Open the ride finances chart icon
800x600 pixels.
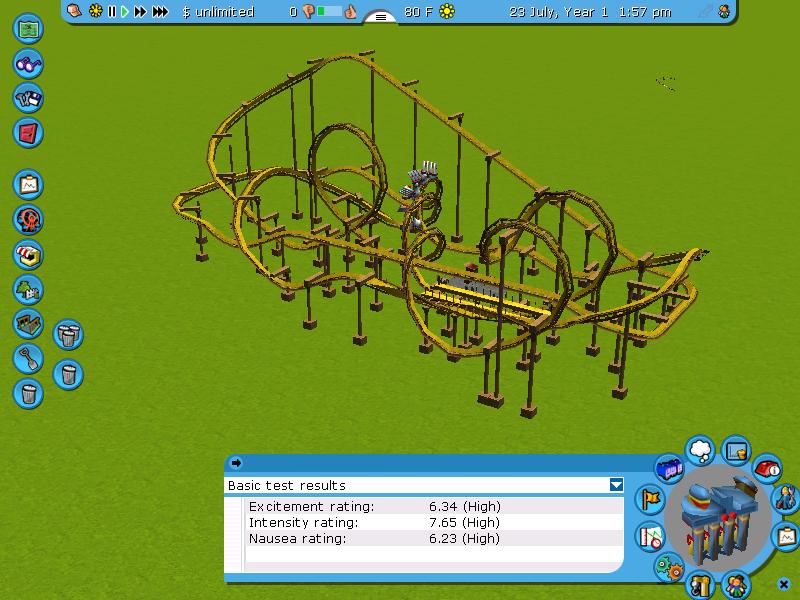tap(737, 450)
